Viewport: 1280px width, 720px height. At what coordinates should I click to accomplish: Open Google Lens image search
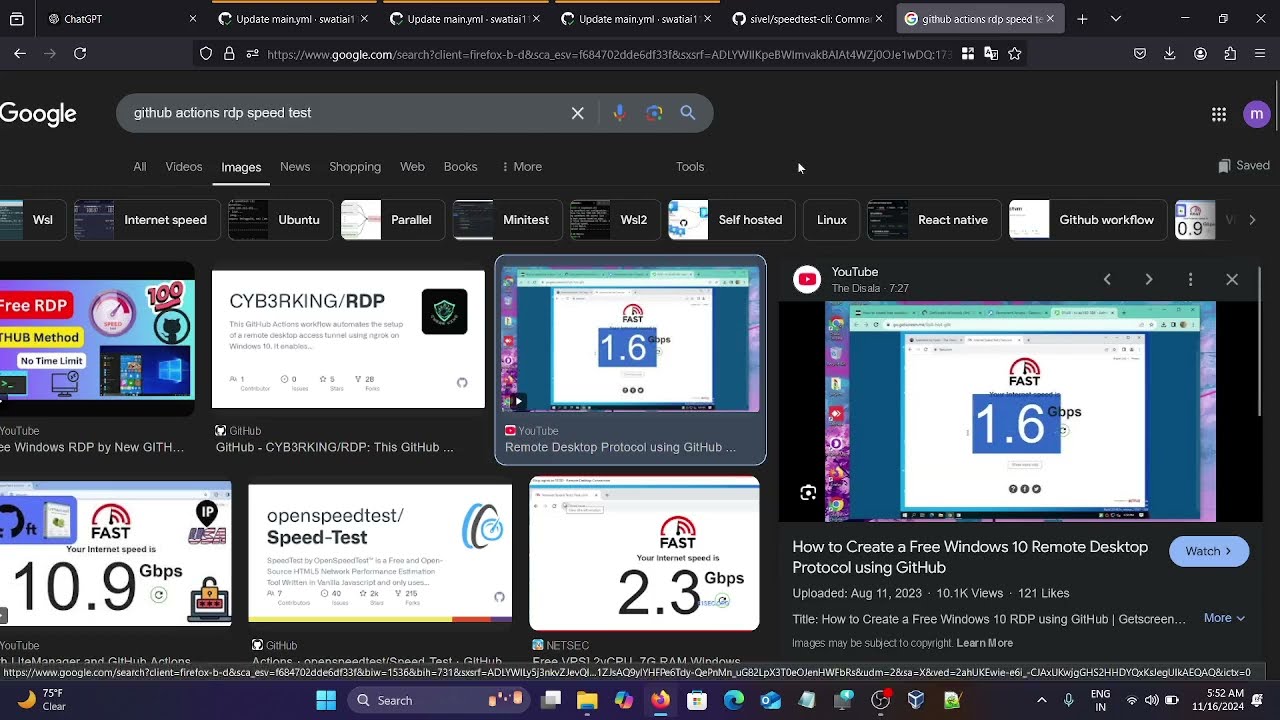pyautogui.click(x=654, y=113)
